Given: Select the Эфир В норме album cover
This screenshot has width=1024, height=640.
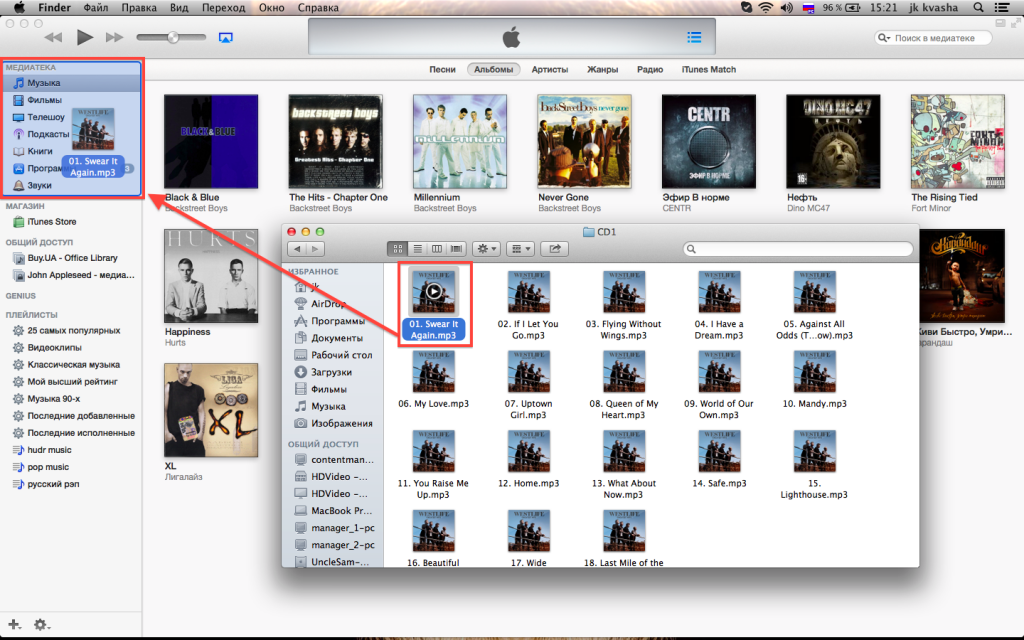Looking at the screenshot, I should (x=709, y=141).
